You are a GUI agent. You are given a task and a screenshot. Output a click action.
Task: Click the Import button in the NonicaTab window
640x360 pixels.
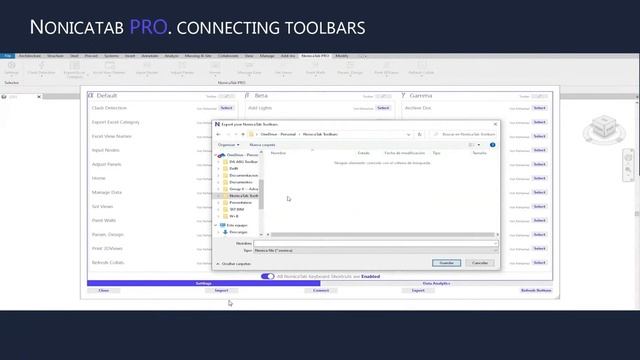pyautogui.click(x=221, y=290)
